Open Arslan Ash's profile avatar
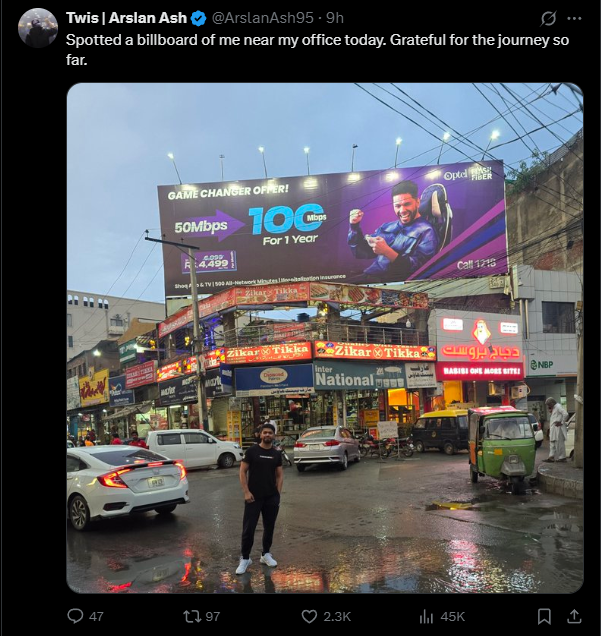This screenshot has height=636, width=601. tap(38, 28)
